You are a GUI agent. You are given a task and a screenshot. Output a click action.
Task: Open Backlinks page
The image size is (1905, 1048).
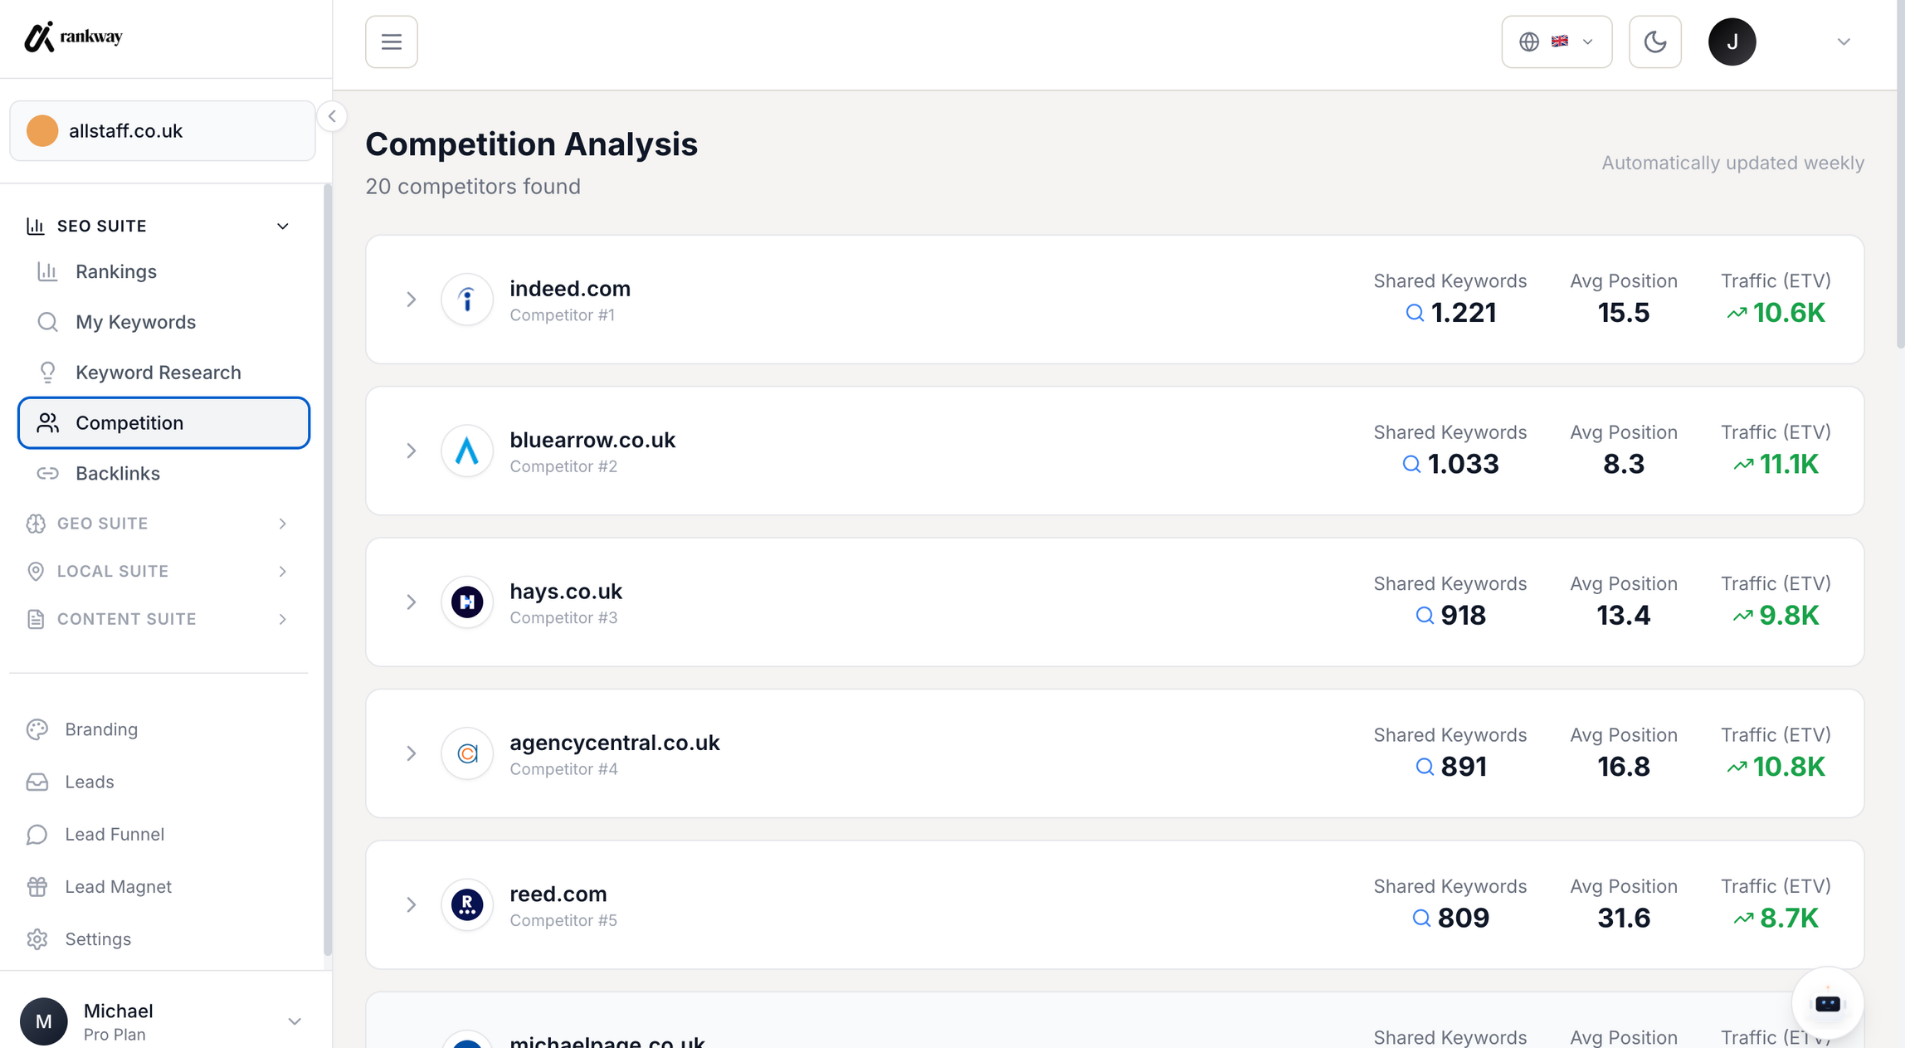(x=164, y=473)
